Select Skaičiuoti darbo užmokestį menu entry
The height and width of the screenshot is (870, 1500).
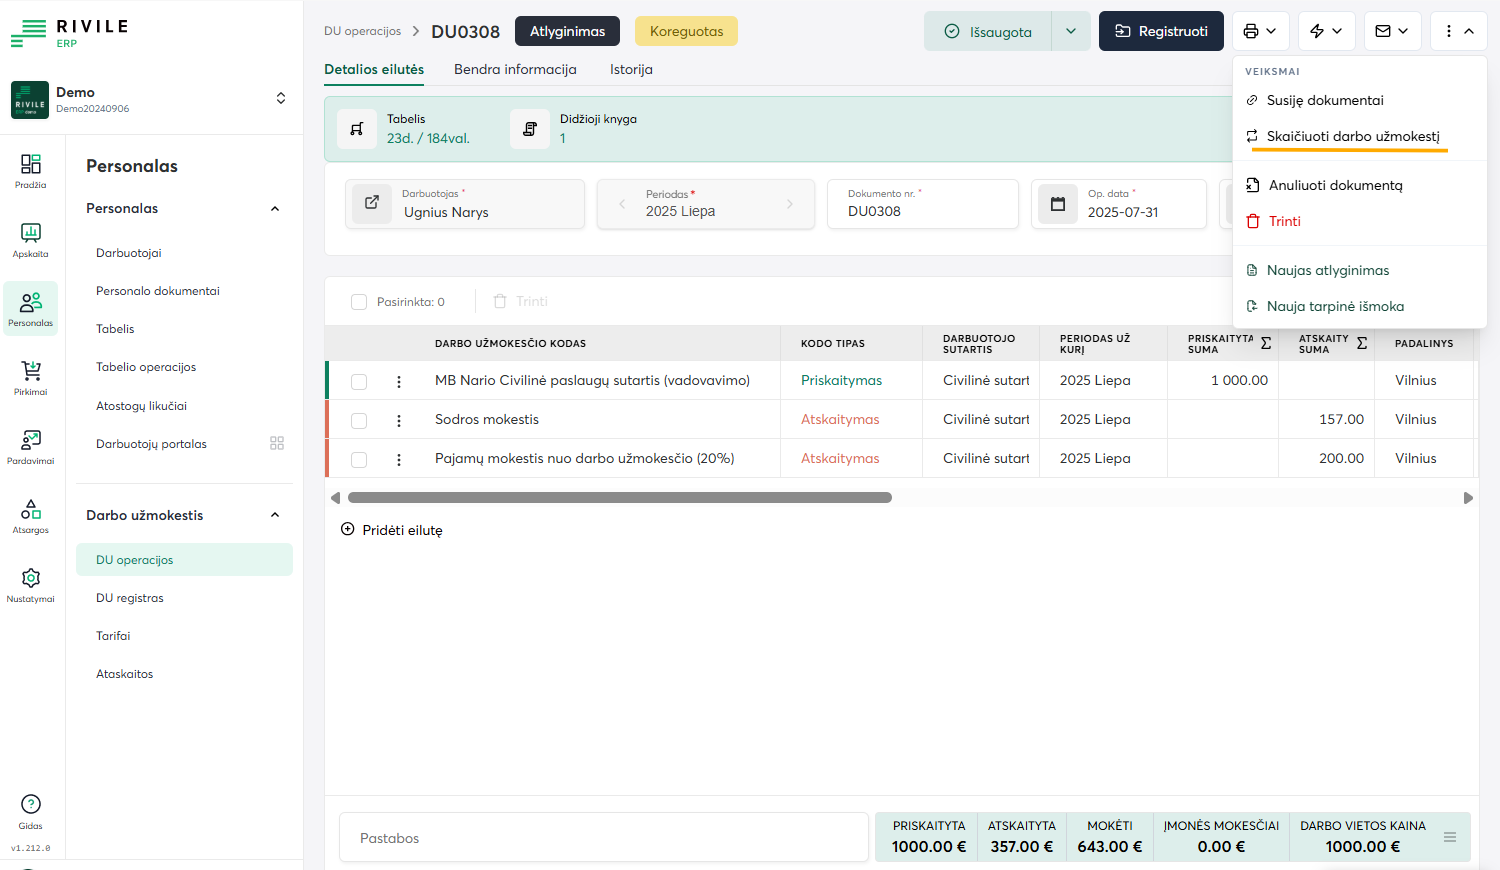pyautogui.click(x=1352, y=136)
